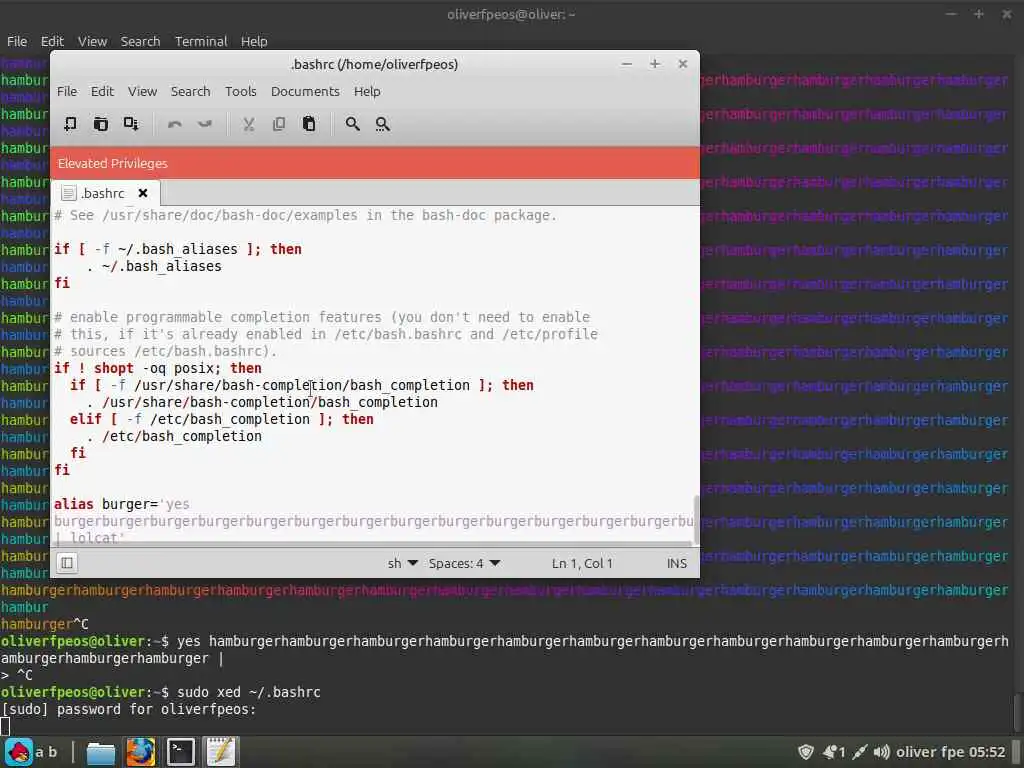Close the .bashrc tab
Viewport: 1024px width, 768px height.
point(143,193)
